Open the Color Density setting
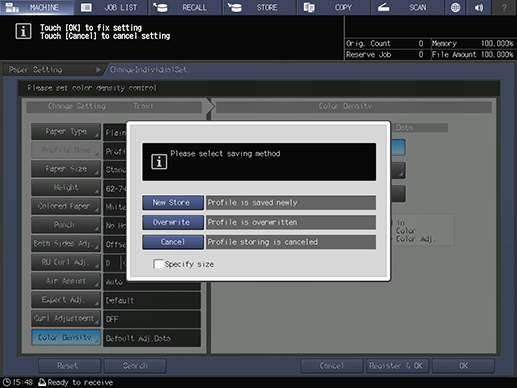This screenshot has width=517, height=388. 66,337
